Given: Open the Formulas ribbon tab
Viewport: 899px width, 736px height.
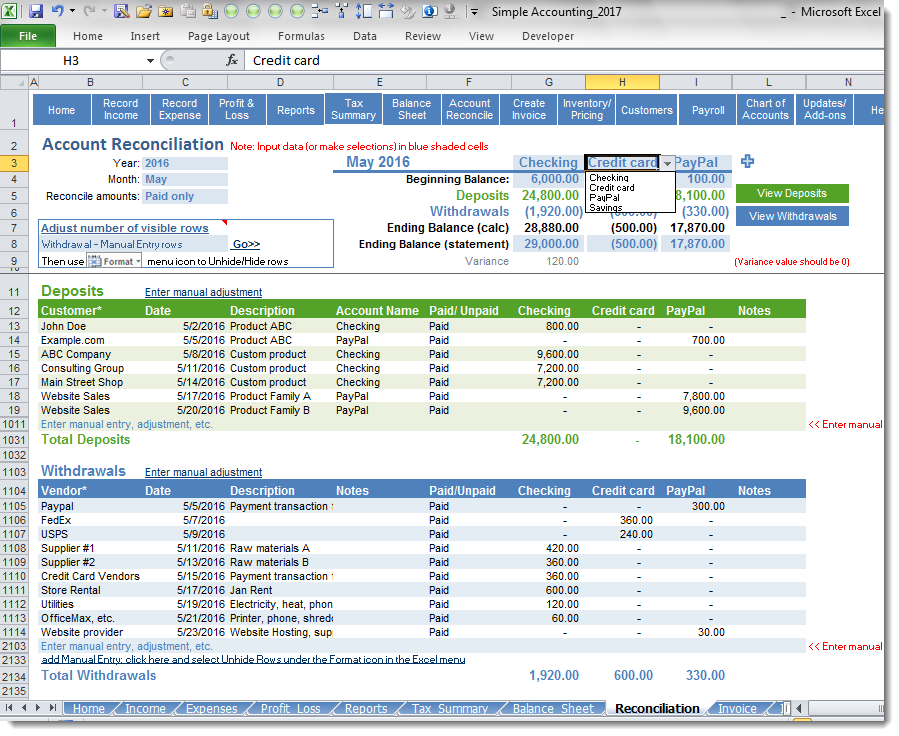Looking at the screenshot, I should click(x=301, y=36).
